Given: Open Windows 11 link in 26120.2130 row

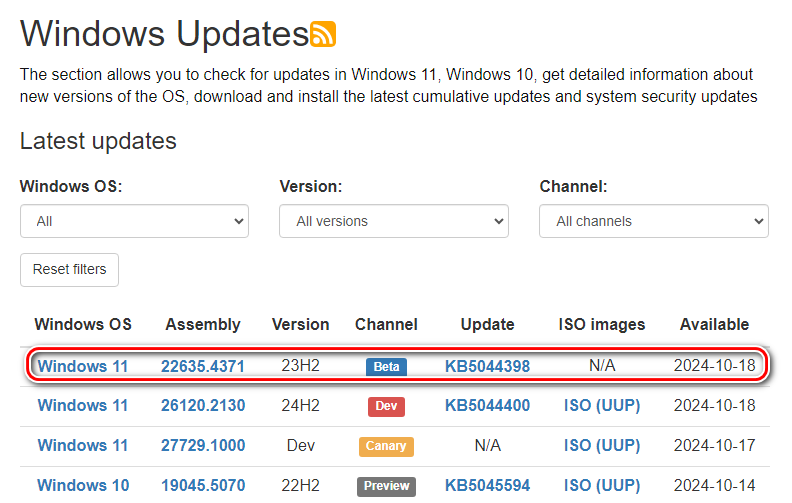Looking at the screenshot, I should pyautogui.click(x=83, y=406).
